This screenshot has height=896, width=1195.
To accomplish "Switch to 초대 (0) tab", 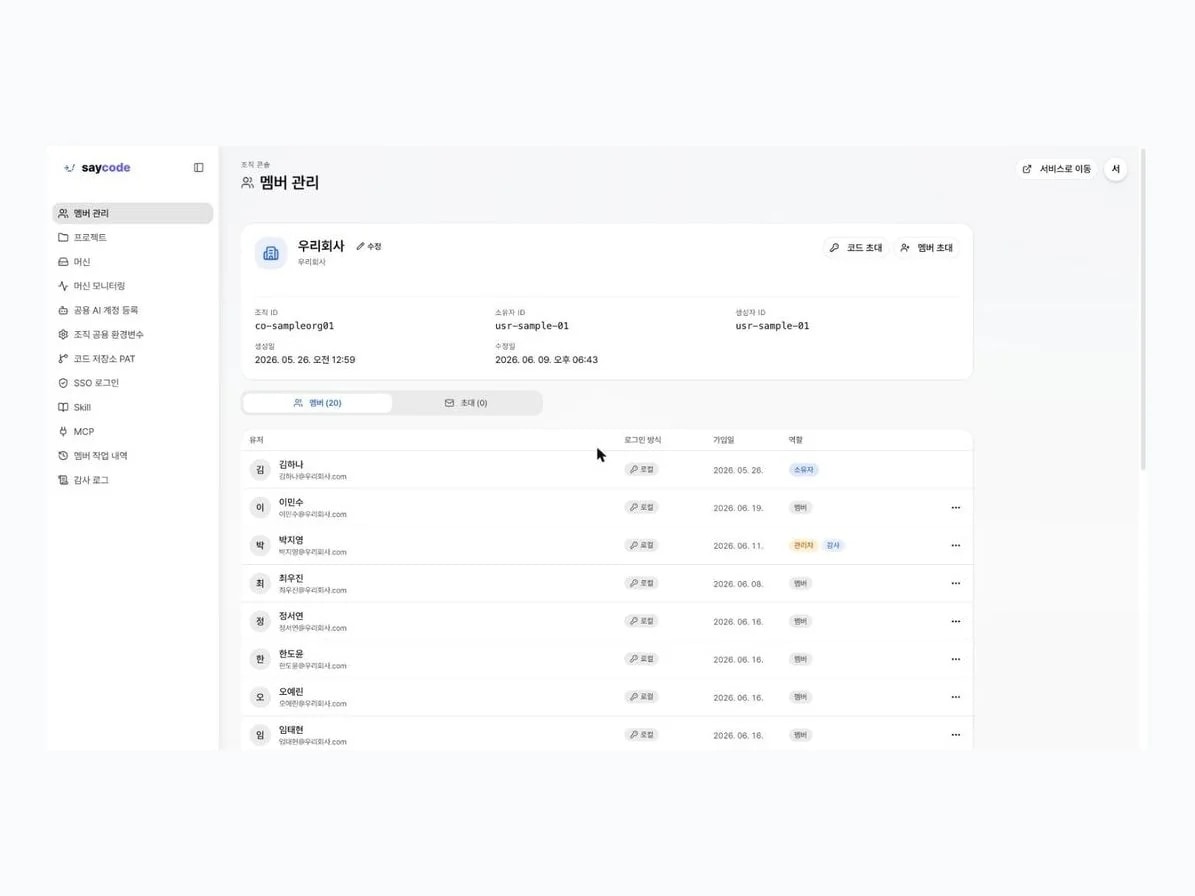I will tap(466, 403).
